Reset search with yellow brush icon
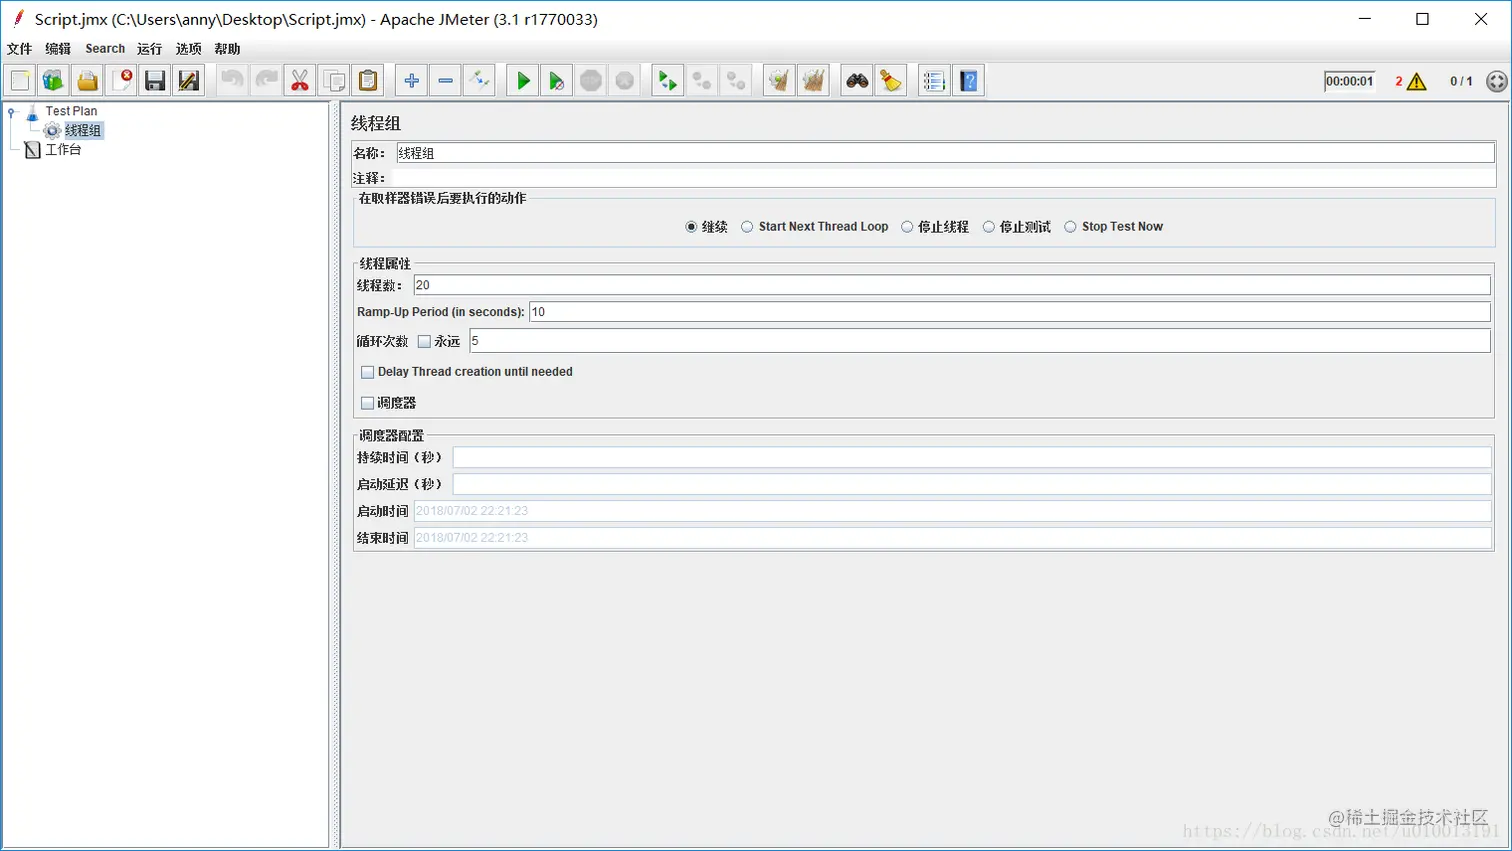Screen dimensions: 1512x851 coord(891,81)
